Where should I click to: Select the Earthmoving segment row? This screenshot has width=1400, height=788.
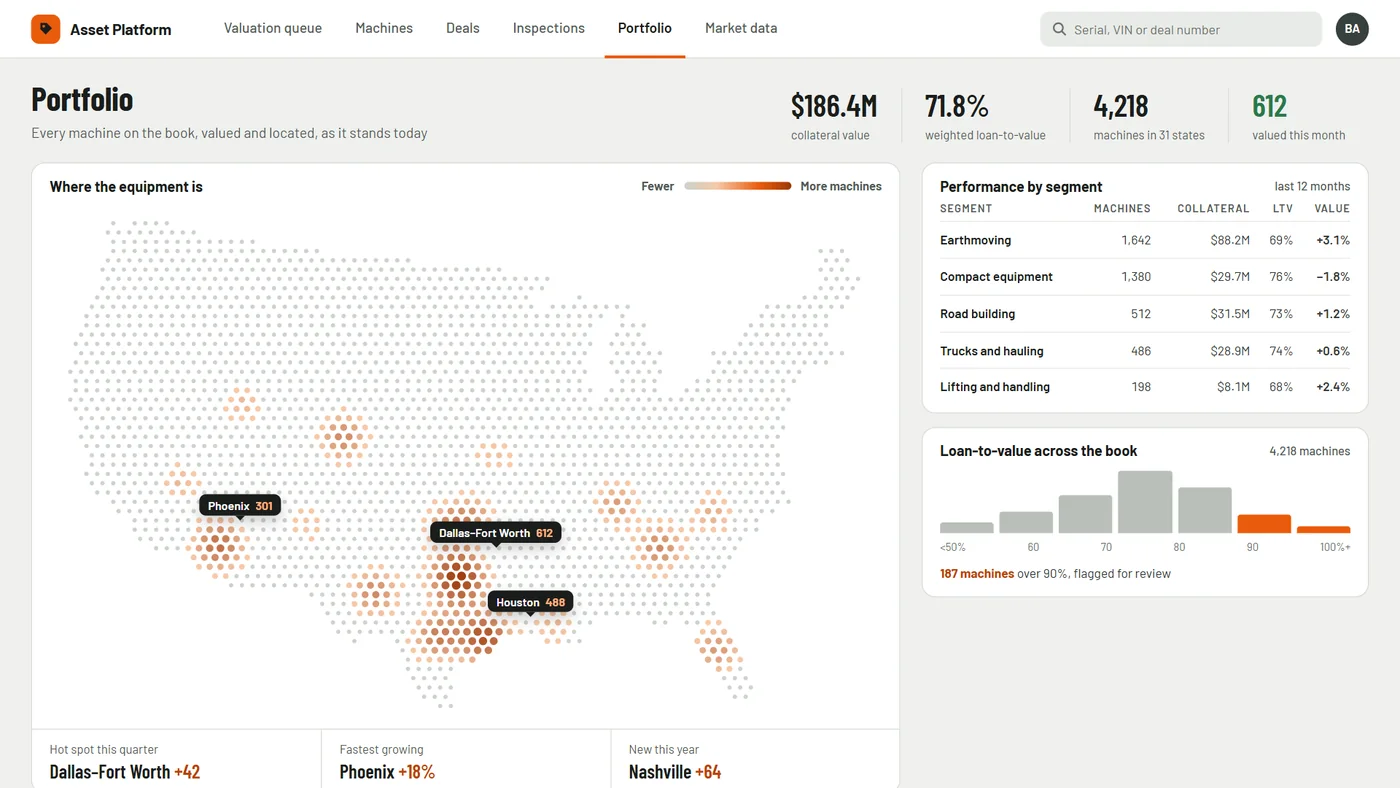[x=1145, y=240]
